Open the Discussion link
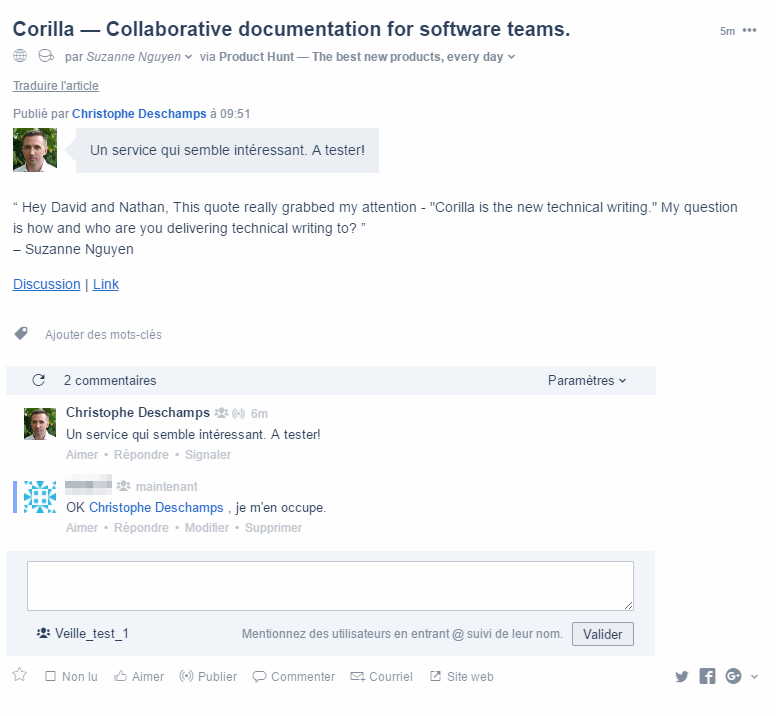 [46, 284]
